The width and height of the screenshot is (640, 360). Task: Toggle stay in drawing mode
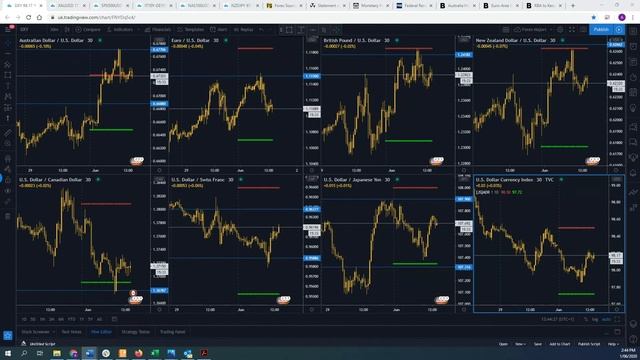8,169
